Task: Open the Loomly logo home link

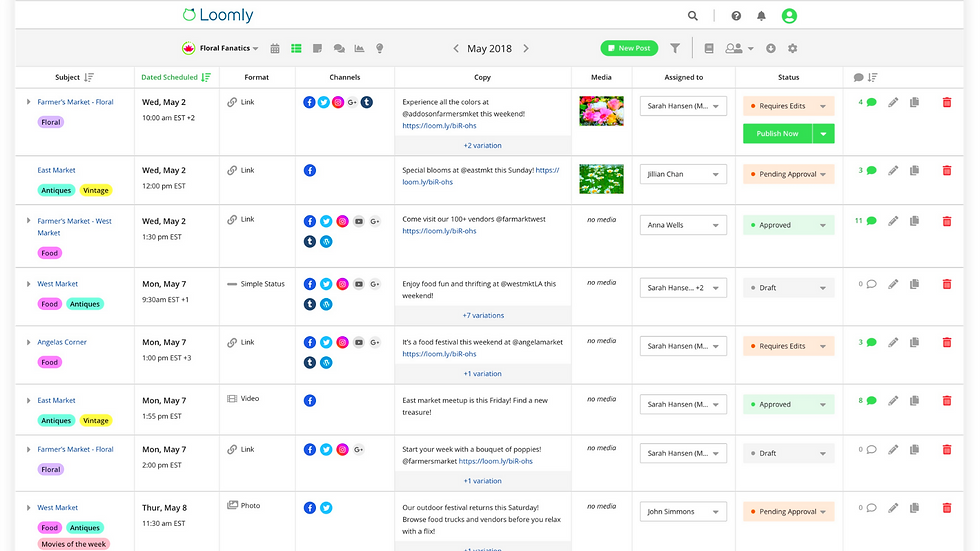Action: coord(218,15)
